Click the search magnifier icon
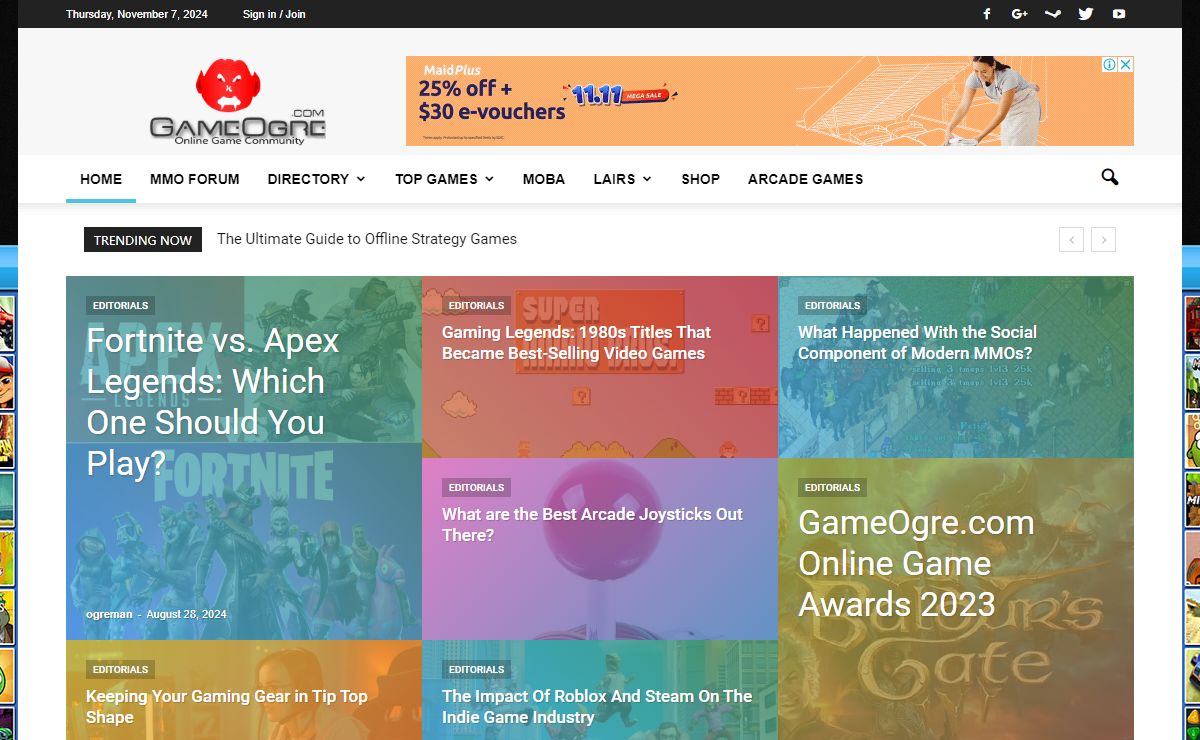The height and width of the screenshot is (740, 1200). [x=1110, y=177]
